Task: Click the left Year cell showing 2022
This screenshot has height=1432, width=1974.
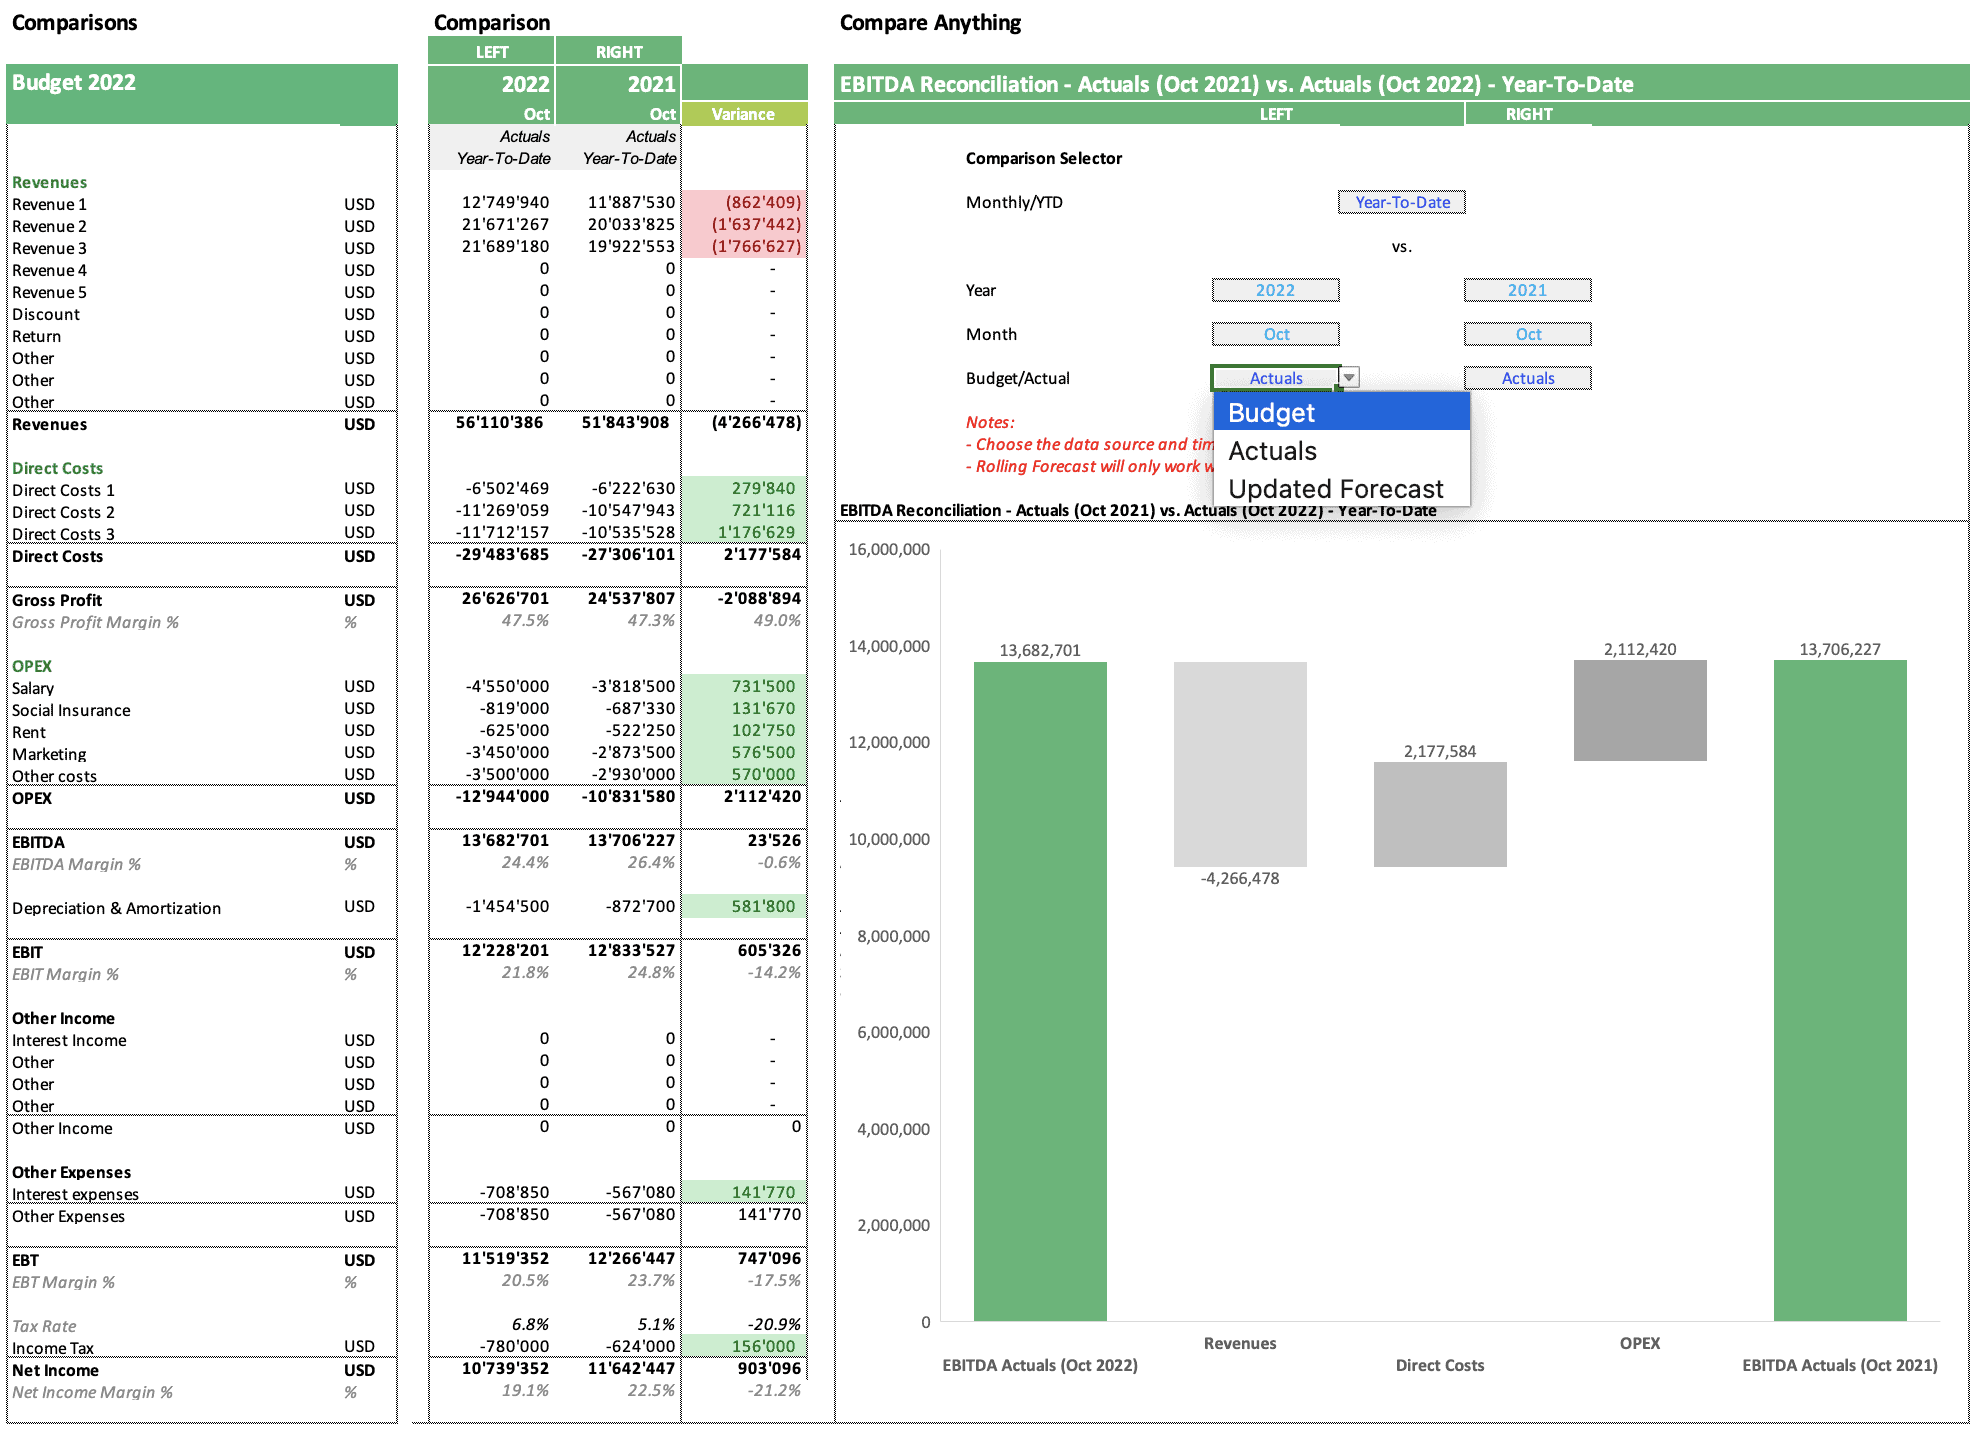Action: [1275, 290]
